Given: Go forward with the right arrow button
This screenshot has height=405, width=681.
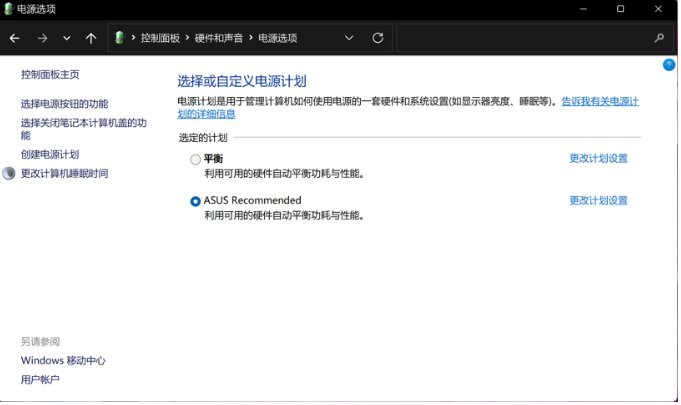Looking at the screenshot, I should (42, 38).
